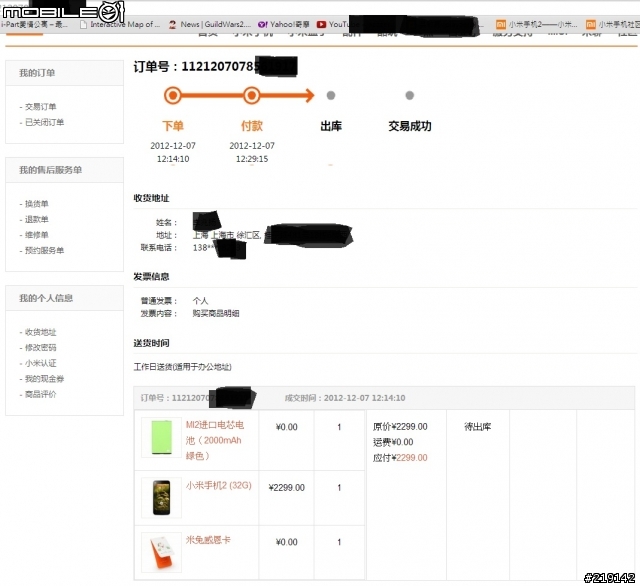Click the 付款 step label
This screenshot has height=586, width=640.
[x=251, y=126]
